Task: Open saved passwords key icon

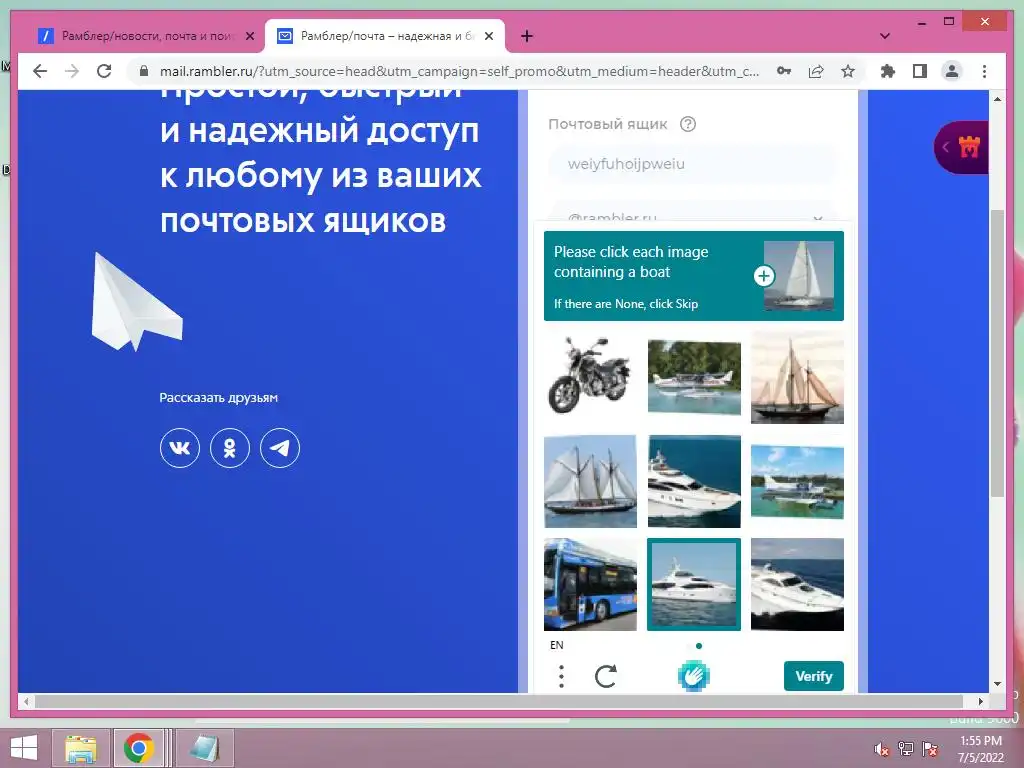Action: 784,71
